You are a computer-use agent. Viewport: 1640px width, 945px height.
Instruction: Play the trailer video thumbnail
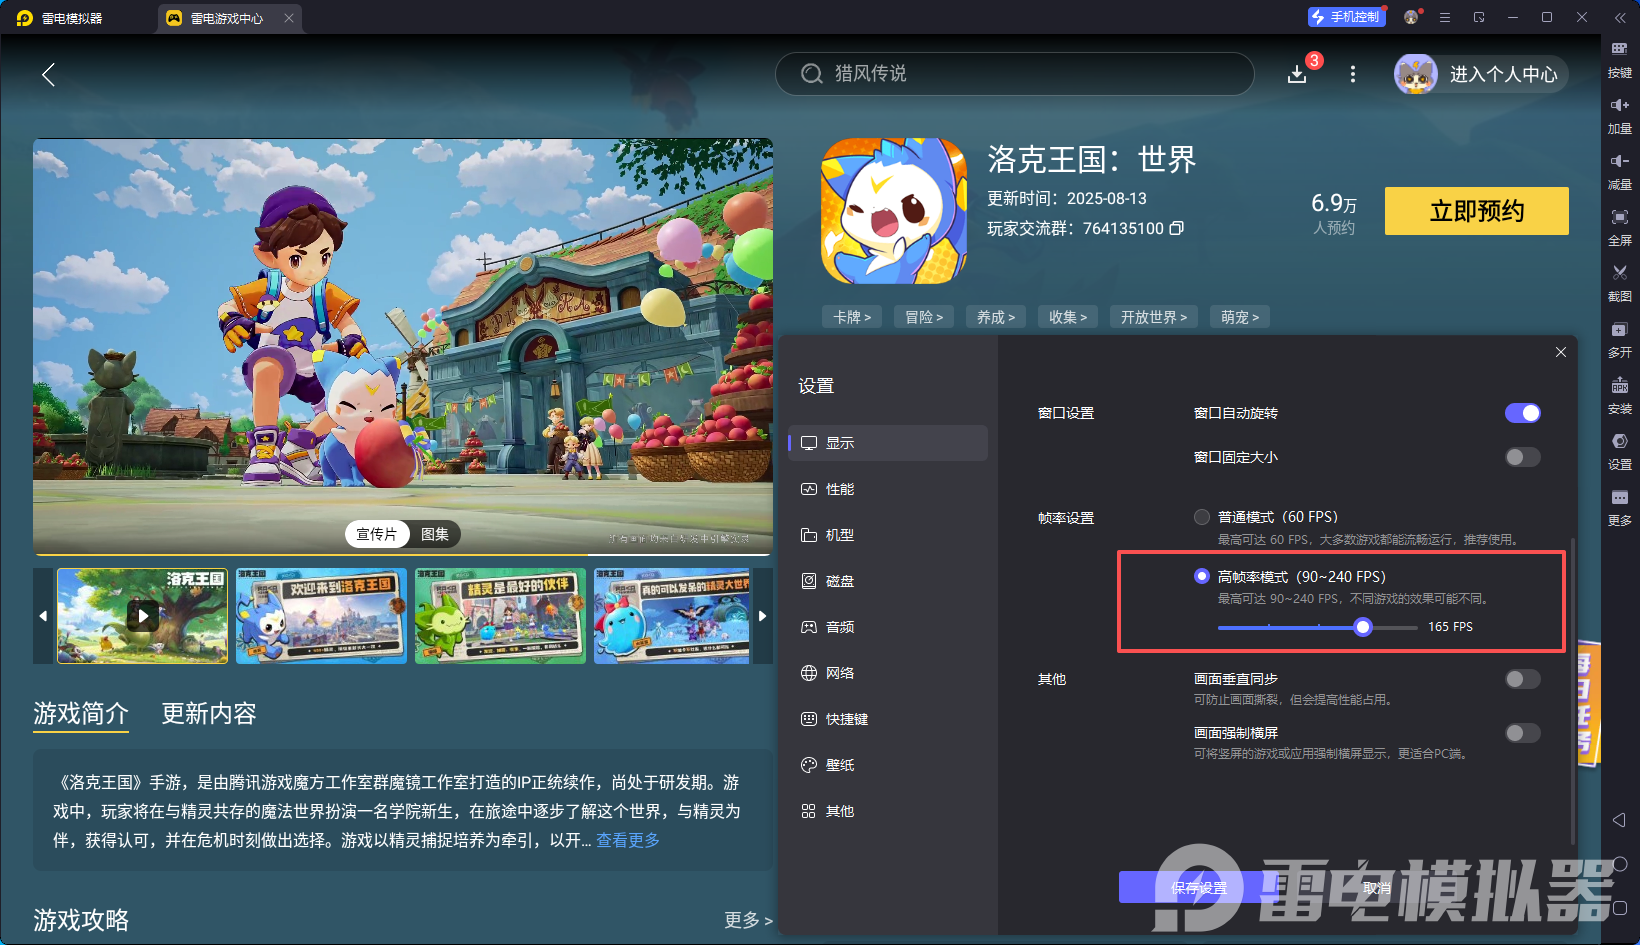pos(142,616)
